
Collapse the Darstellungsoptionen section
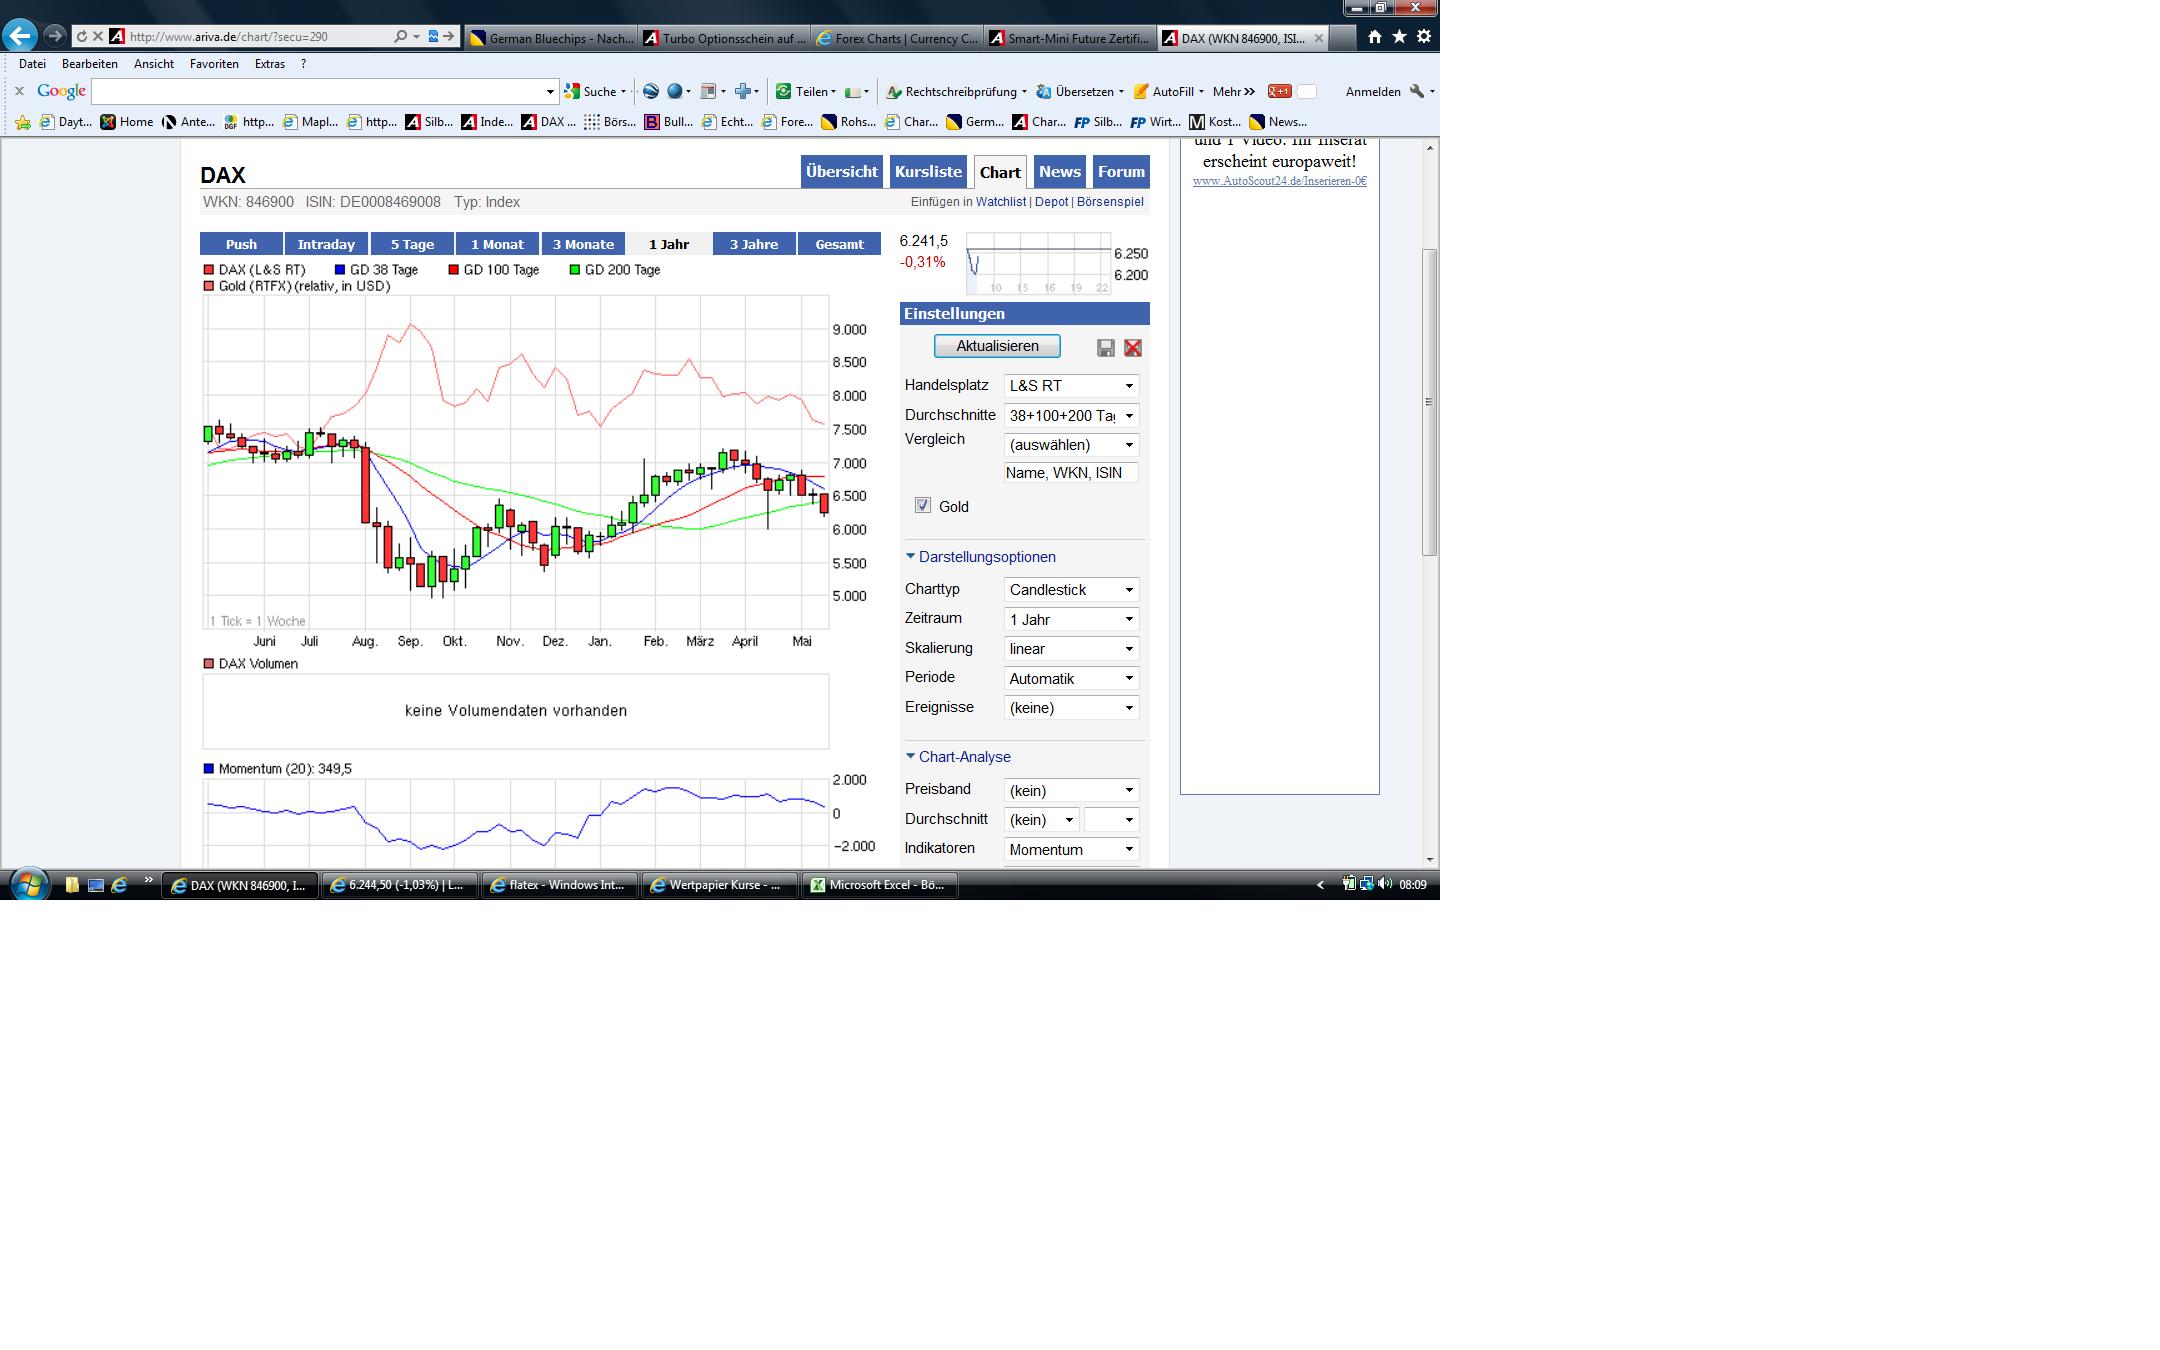[980, 557]
